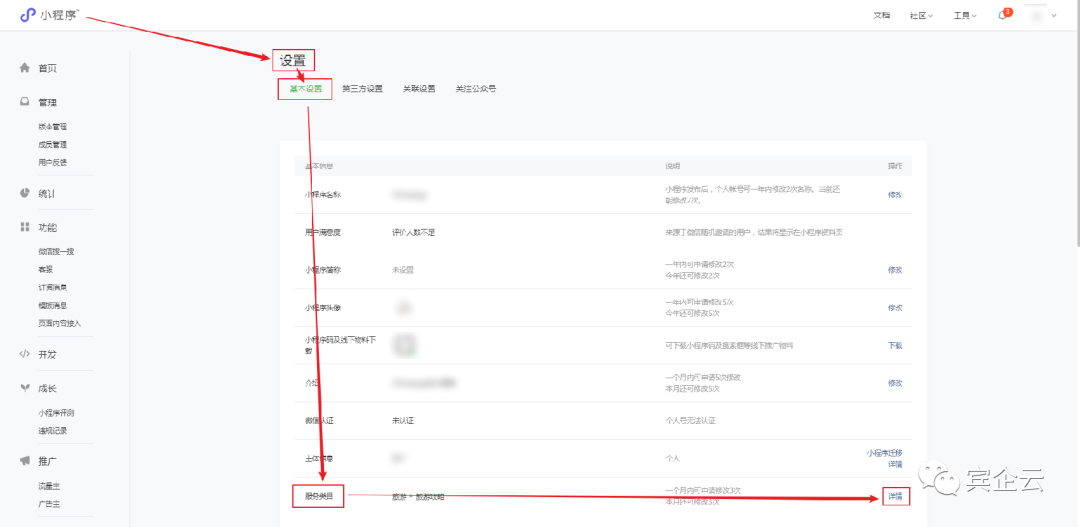Screen dimensions: 1080x527
Task: Click the 评价人数不足 value text
Action: coord(413,233)
